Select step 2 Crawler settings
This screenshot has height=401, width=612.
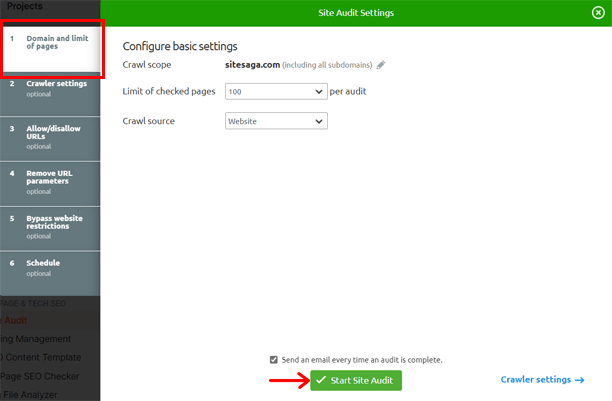pos(50,94)
